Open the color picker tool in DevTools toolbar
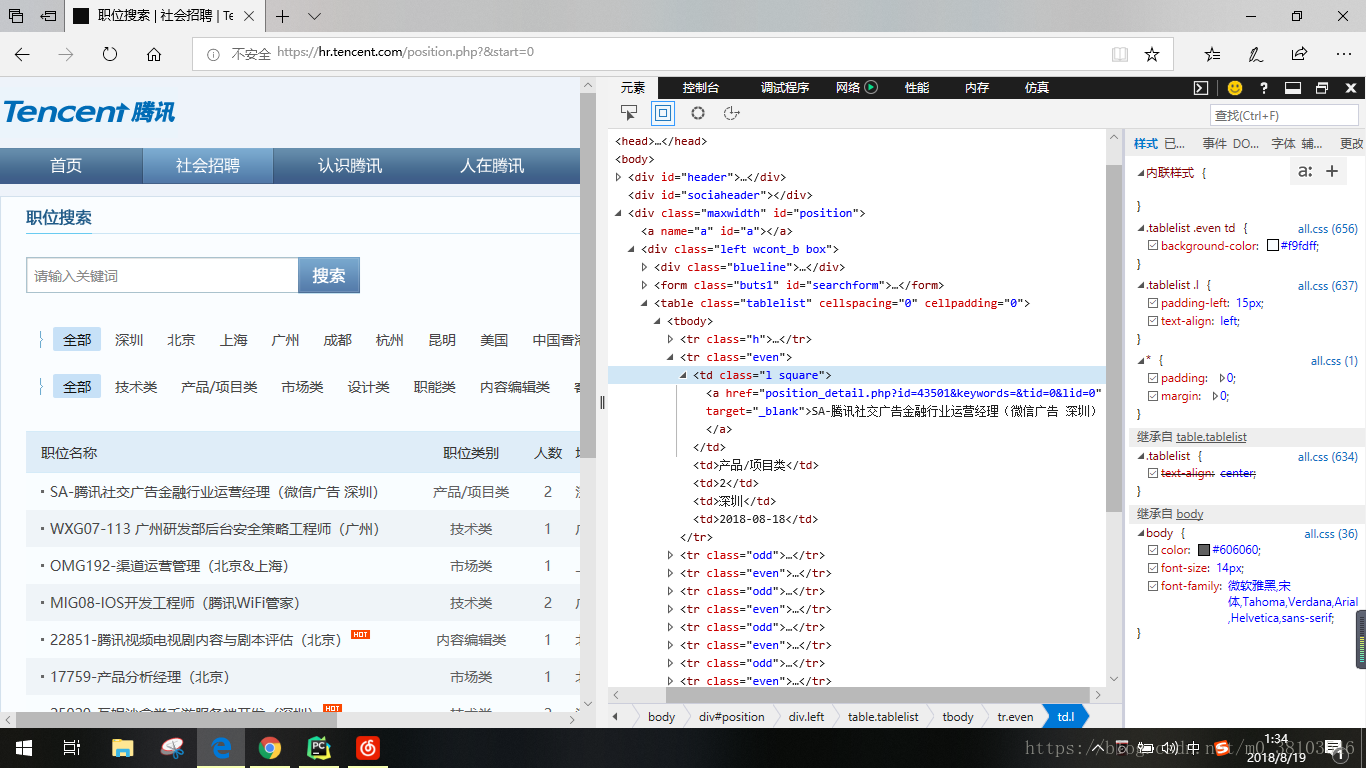 698,113
